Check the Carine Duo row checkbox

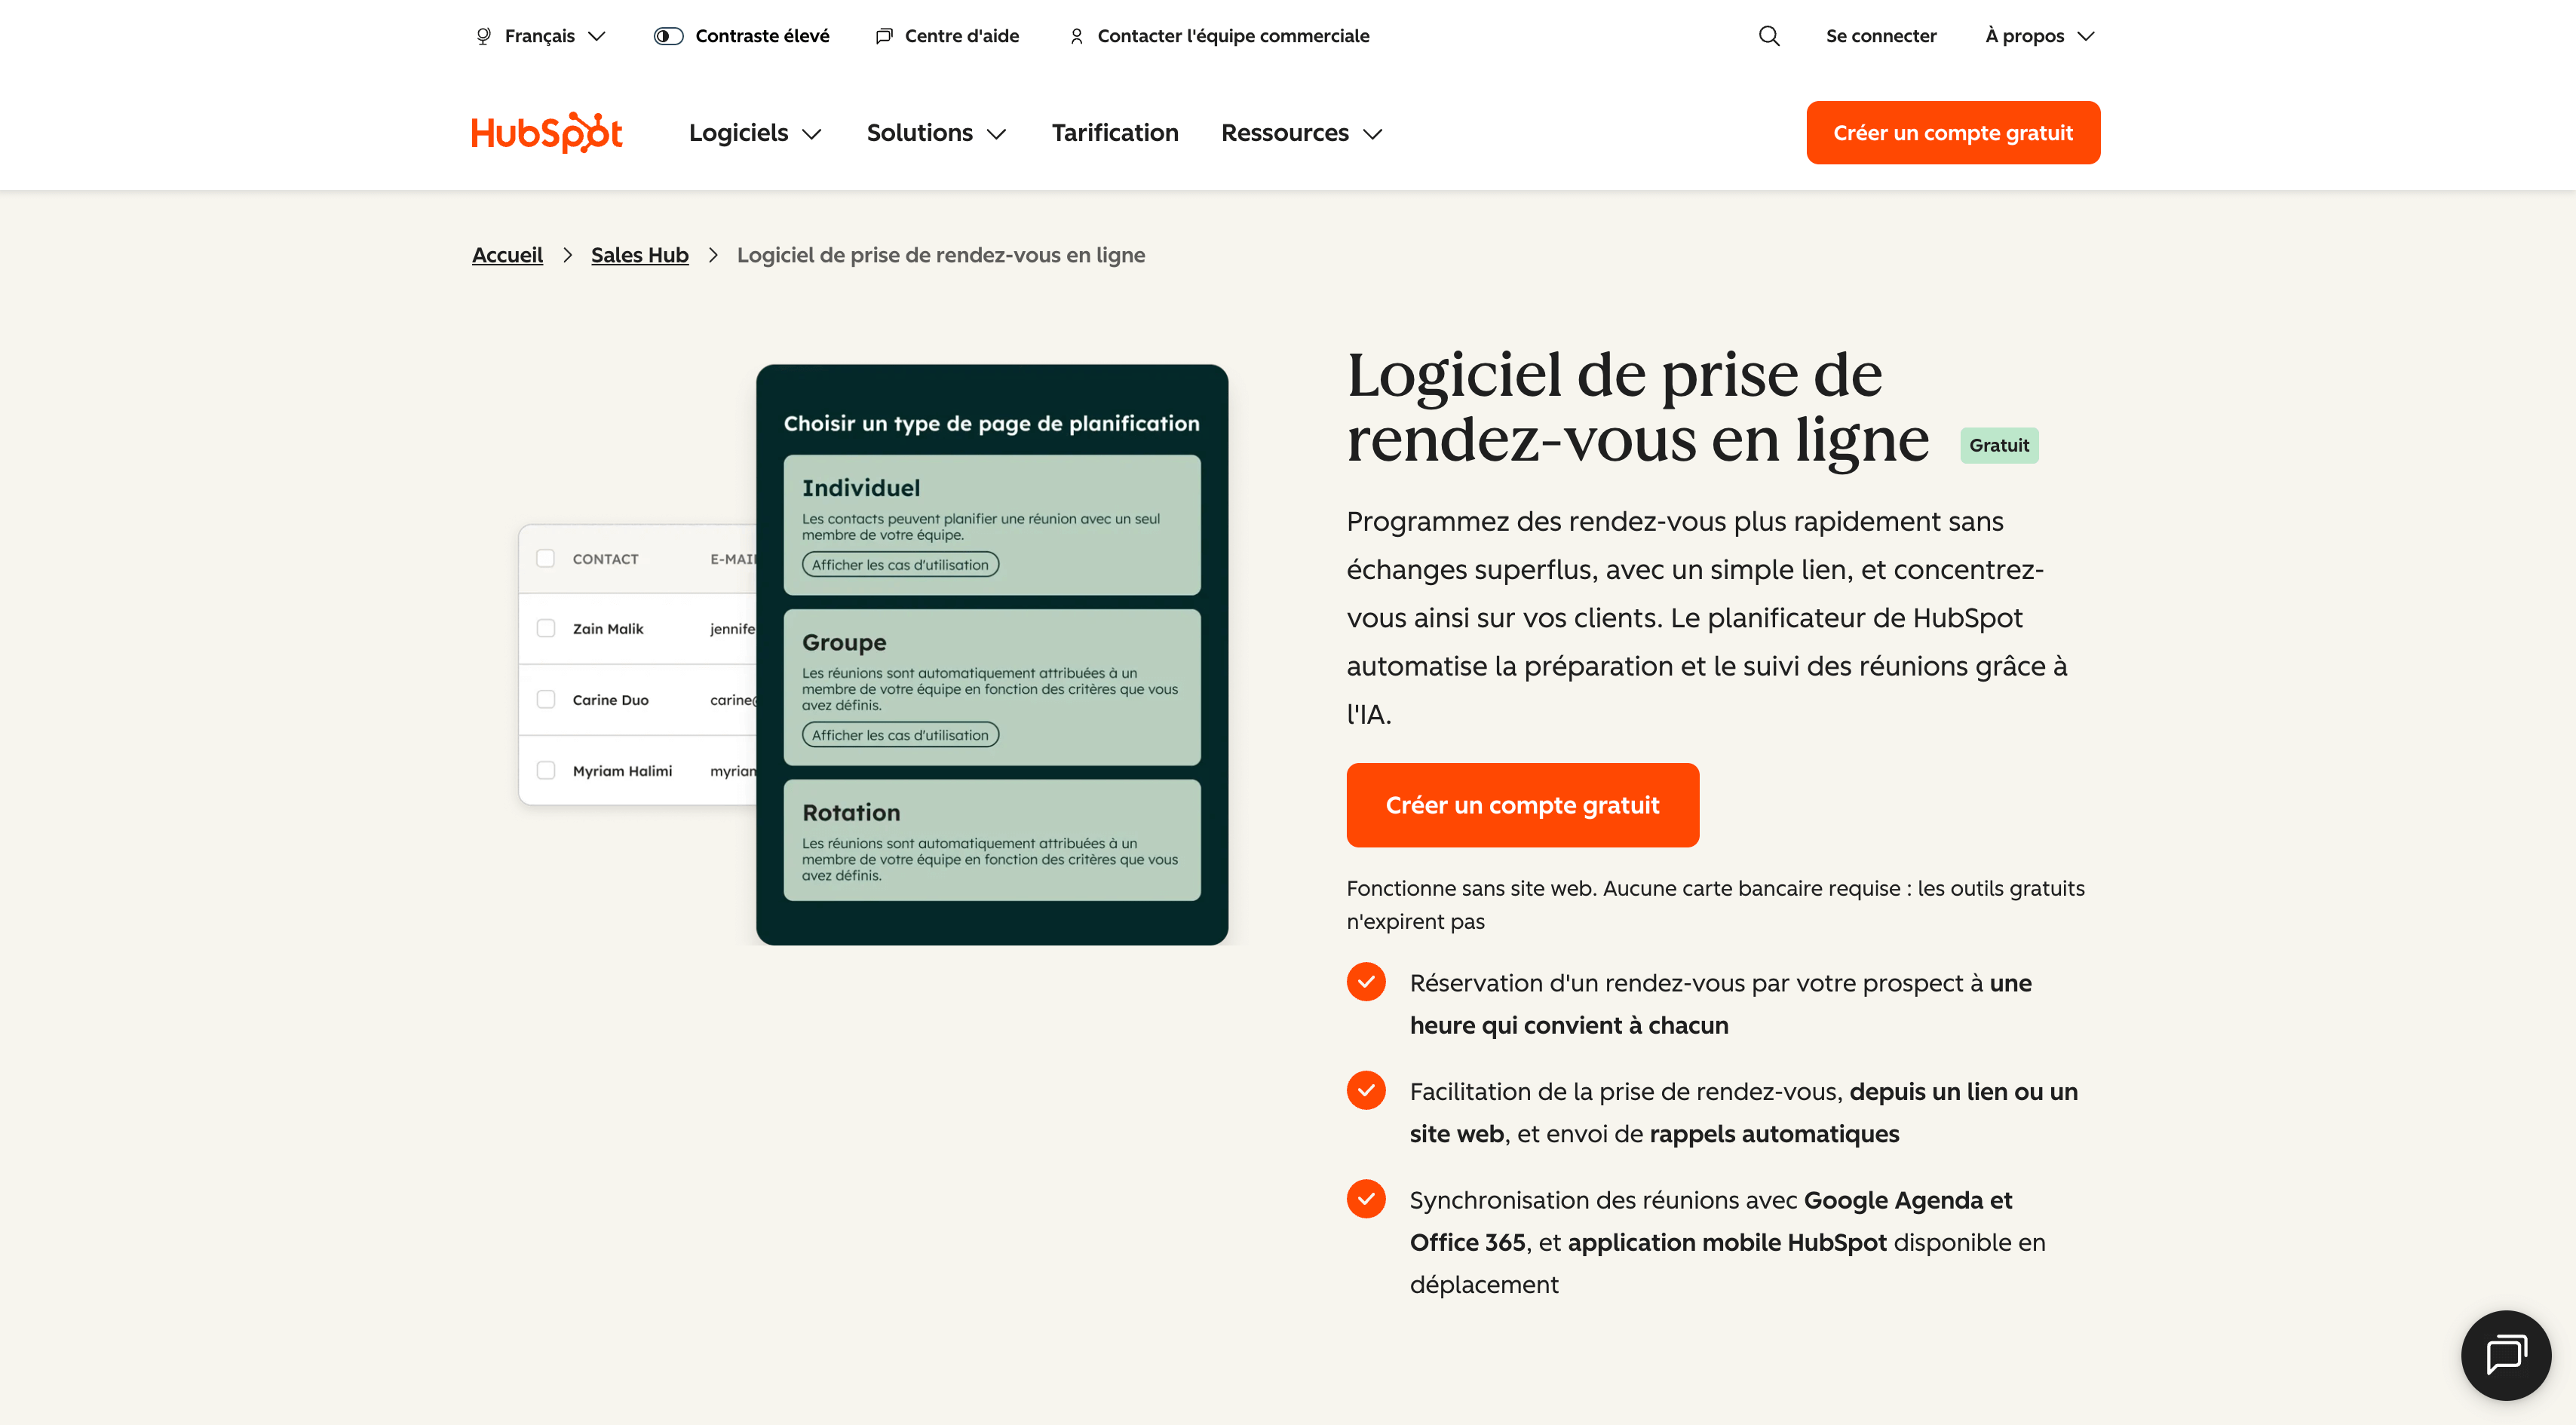(x=546, y=699)
